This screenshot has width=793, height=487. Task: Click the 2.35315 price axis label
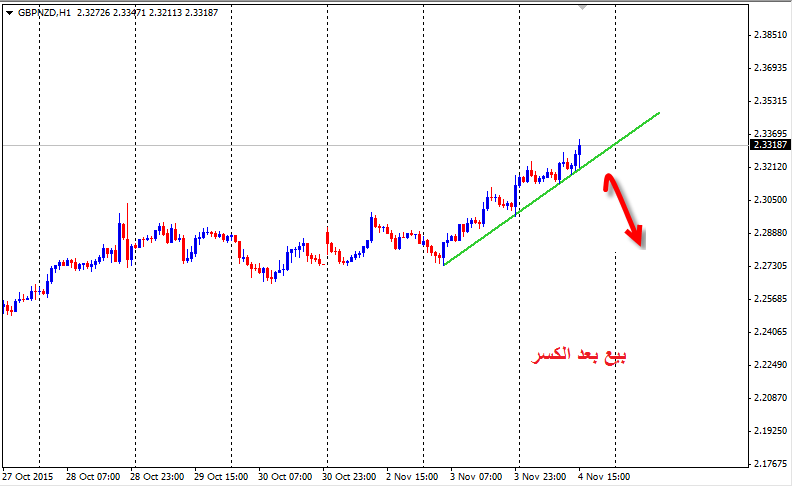770,101
